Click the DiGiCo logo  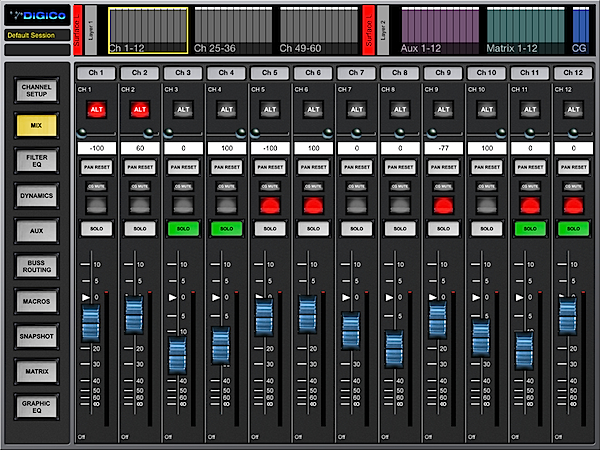pos(37,15)
